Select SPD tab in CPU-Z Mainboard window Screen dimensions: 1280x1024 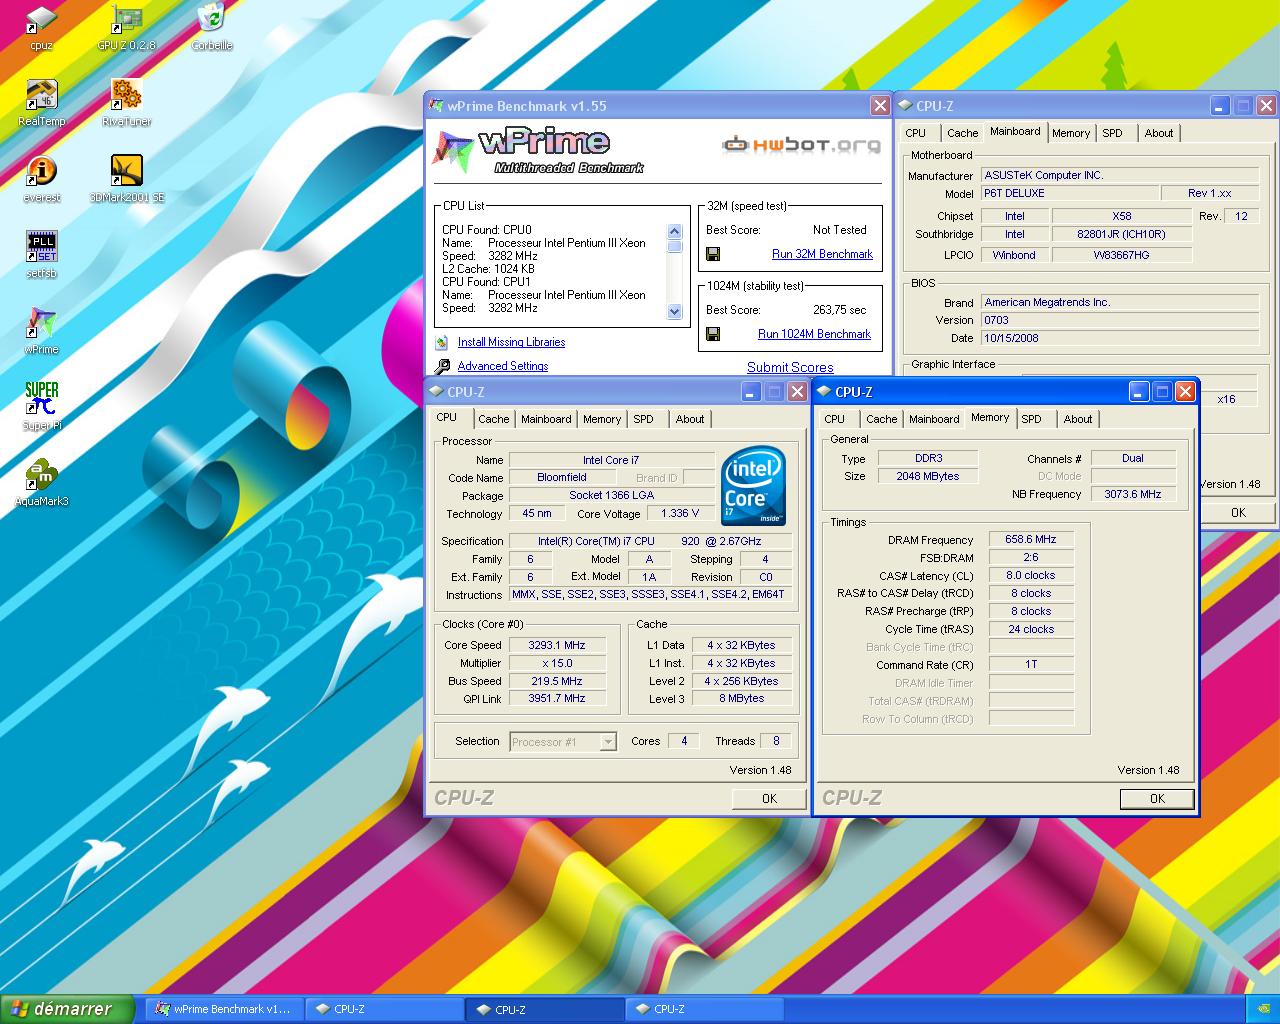pos(1113,133)
